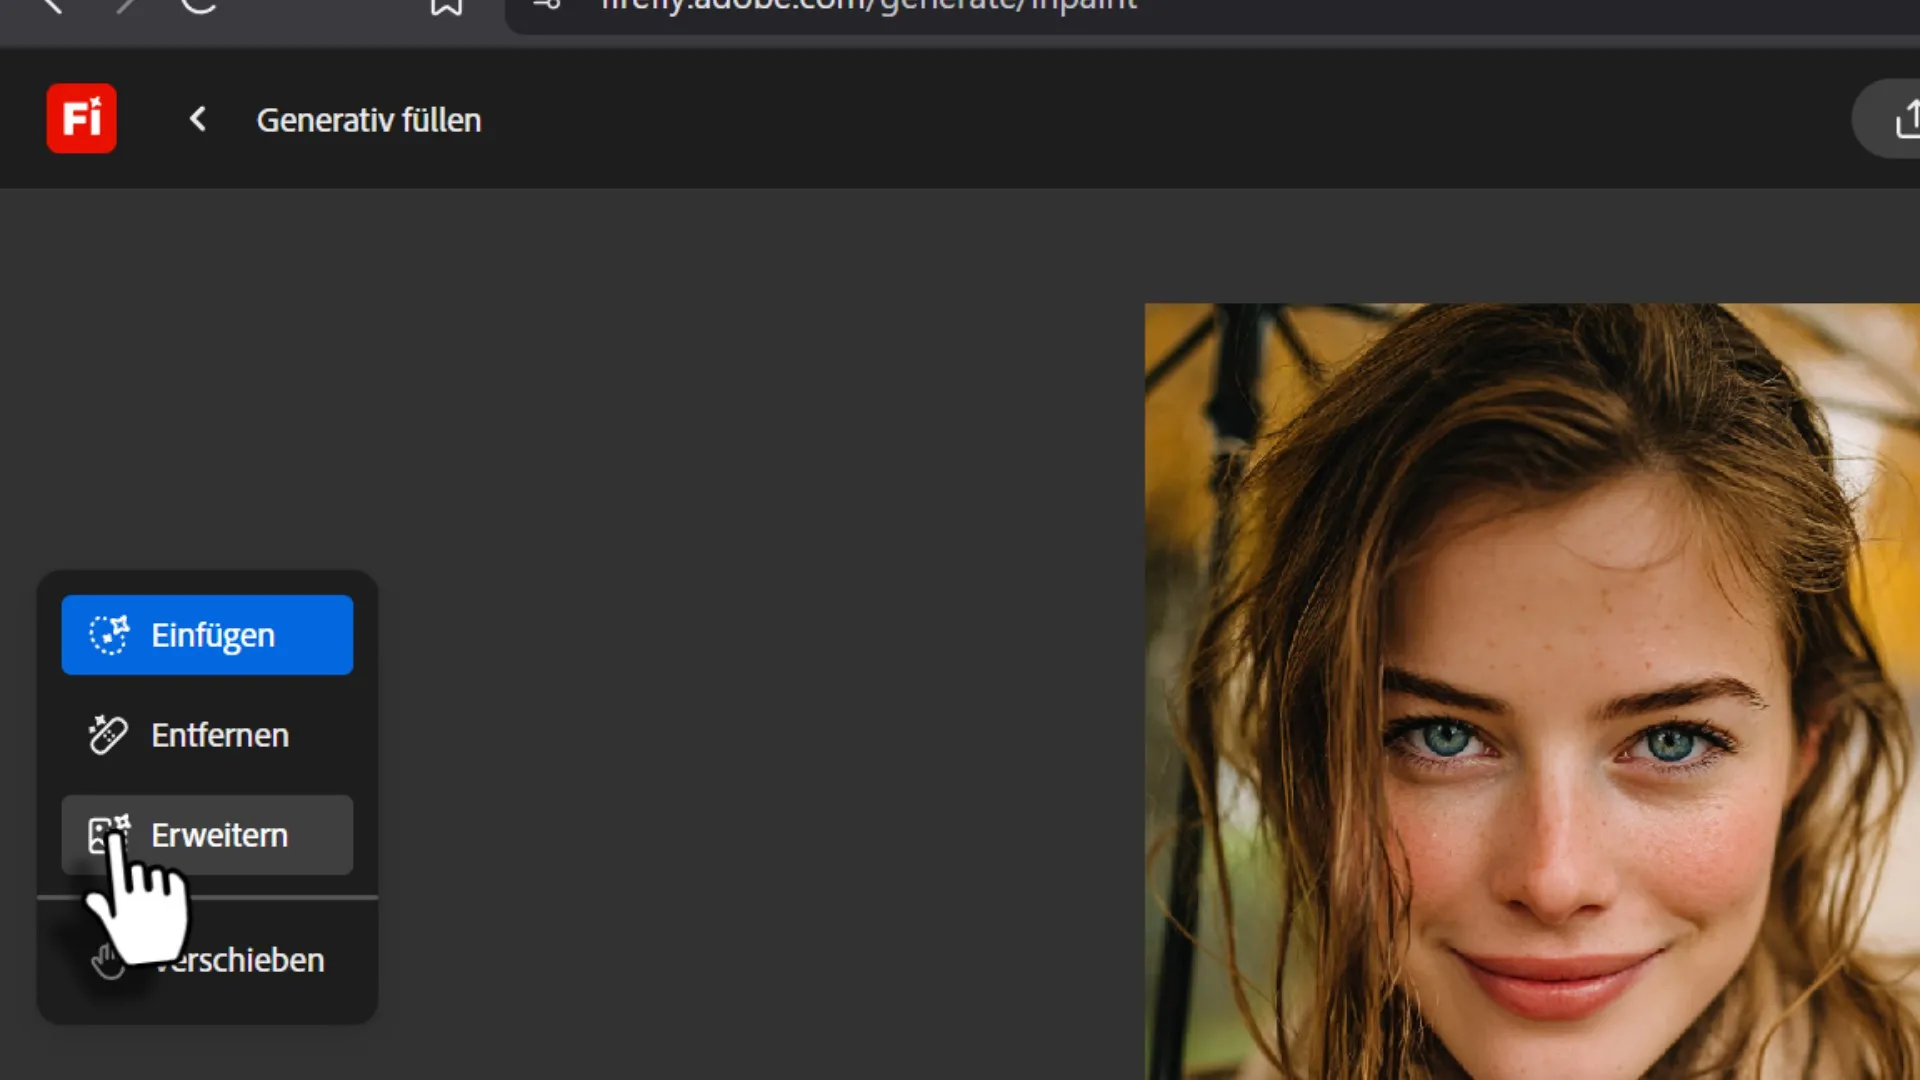
Task: Click the back chevron beside Generativ füllen
Action: point(198,119)
